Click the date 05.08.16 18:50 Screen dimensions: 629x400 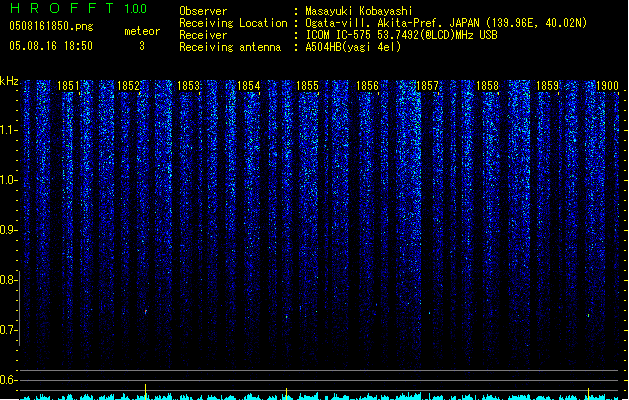click(51, 46)
